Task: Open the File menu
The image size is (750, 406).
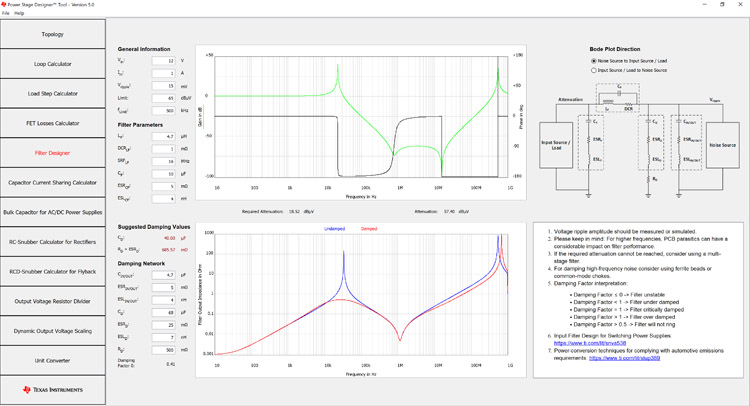Action: pos(6,13)
